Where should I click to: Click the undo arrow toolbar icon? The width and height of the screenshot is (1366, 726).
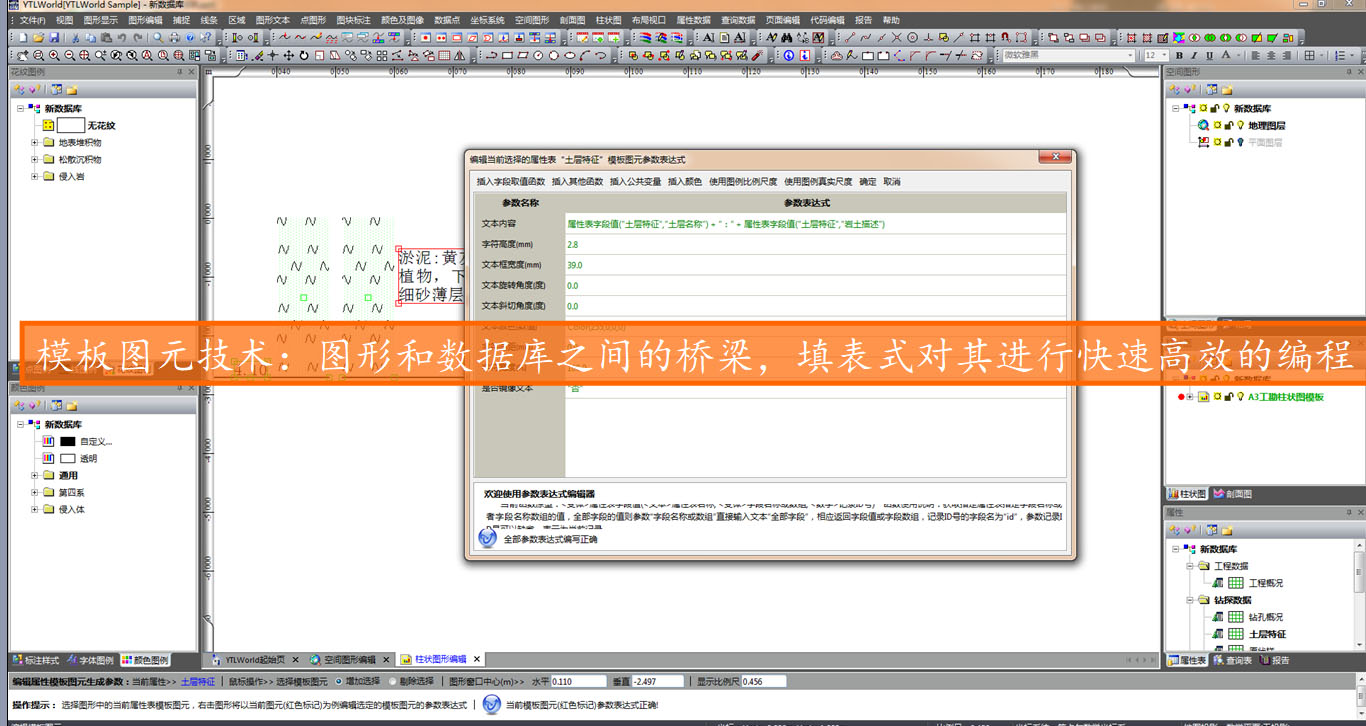click(x=121, y=37)
